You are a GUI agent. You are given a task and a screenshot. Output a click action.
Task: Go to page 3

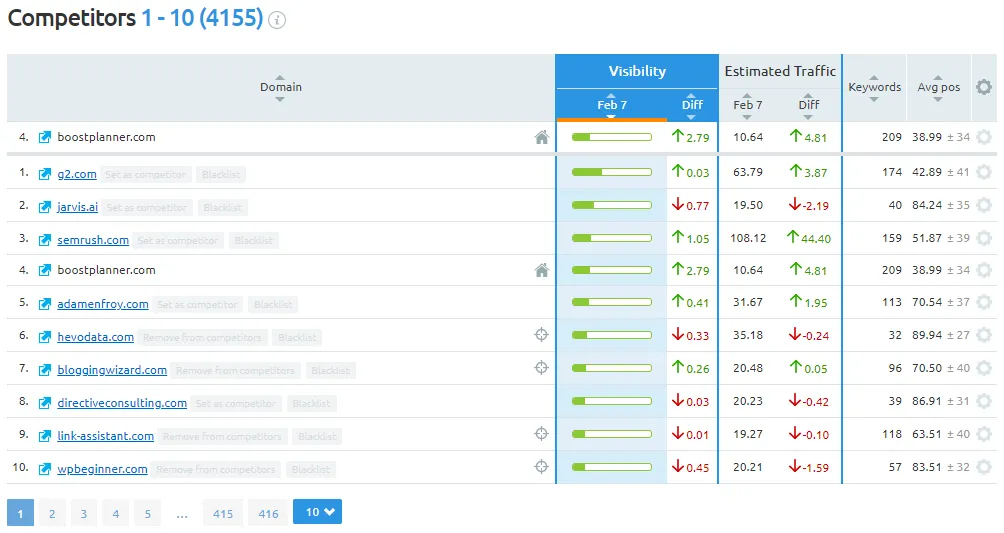84,514
